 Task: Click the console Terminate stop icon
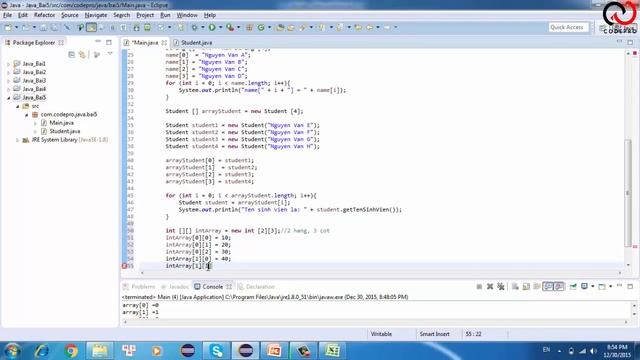479,287
